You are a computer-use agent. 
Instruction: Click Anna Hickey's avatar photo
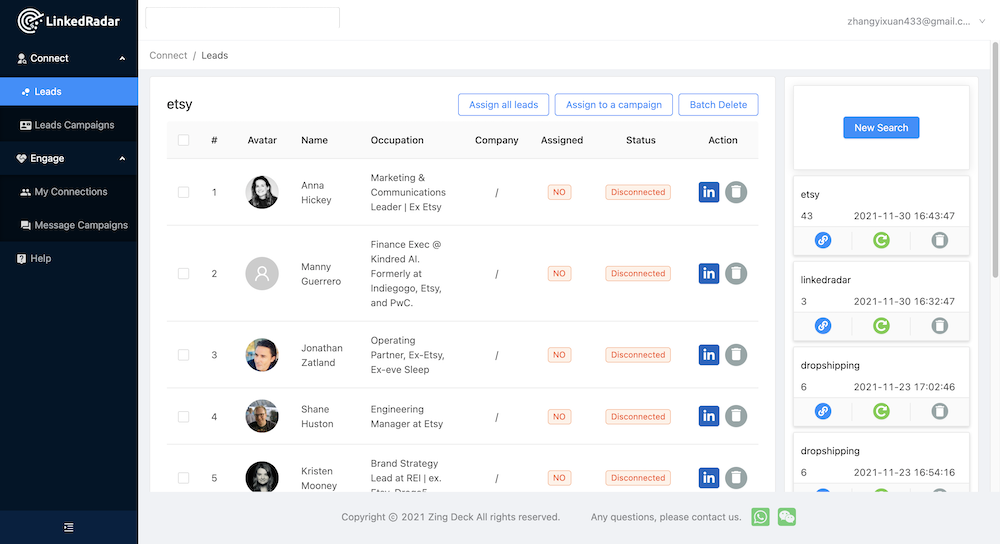262,192
